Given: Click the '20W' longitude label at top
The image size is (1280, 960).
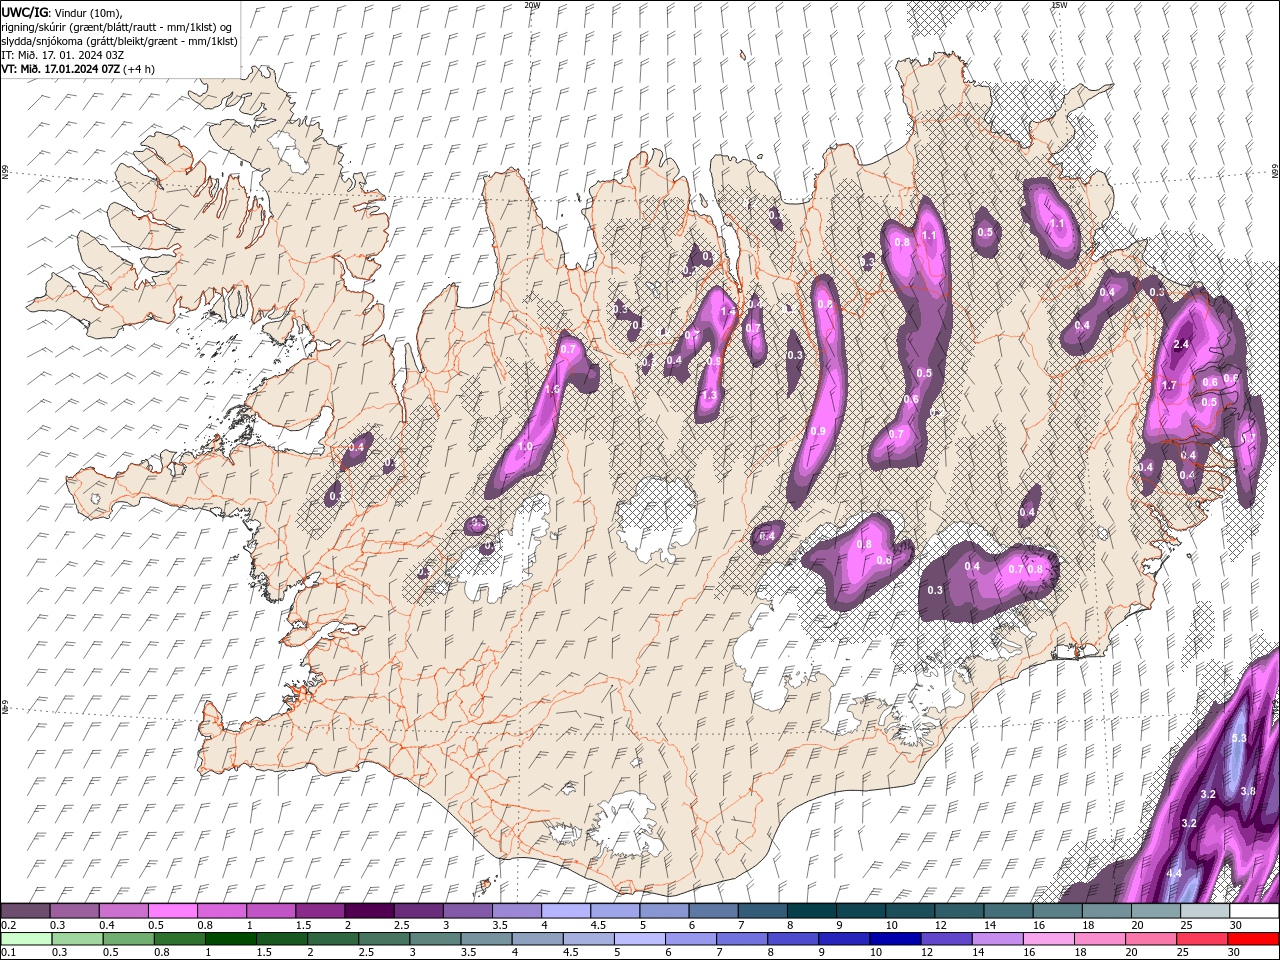Looking at the screenshot, I should 532,5.
